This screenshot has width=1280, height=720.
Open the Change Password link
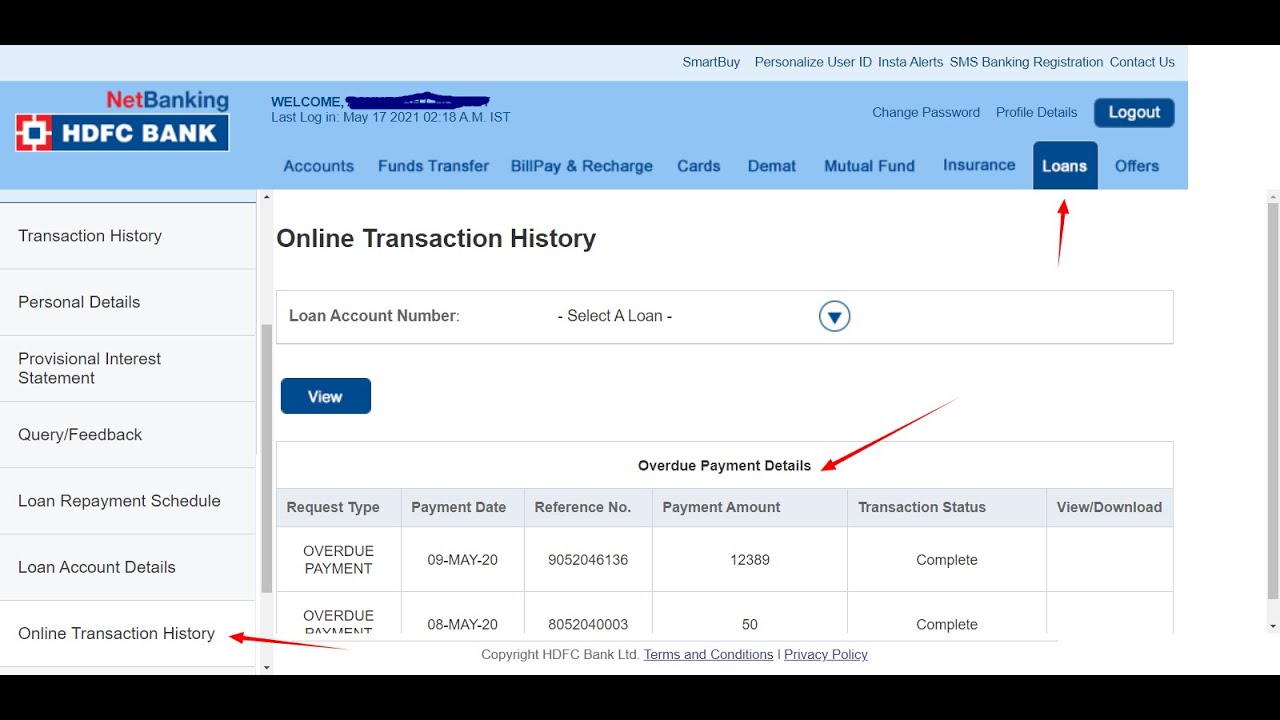pos(926,113)
